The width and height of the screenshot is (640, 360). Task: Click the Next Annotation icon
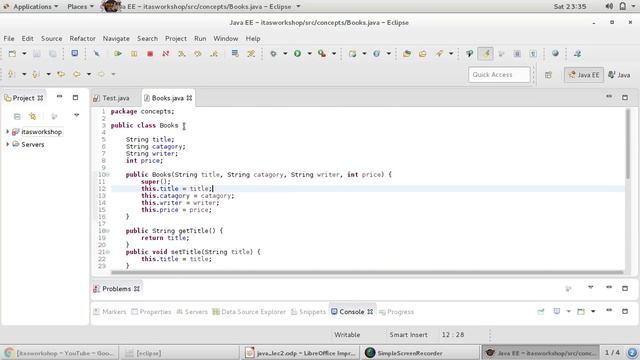point(11,74)
